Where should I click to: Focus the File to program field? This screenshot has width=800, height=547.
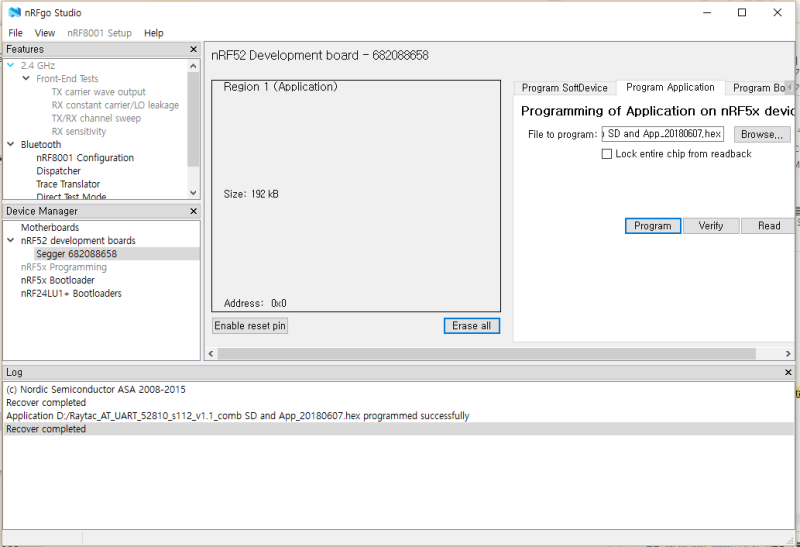[662, 134]
